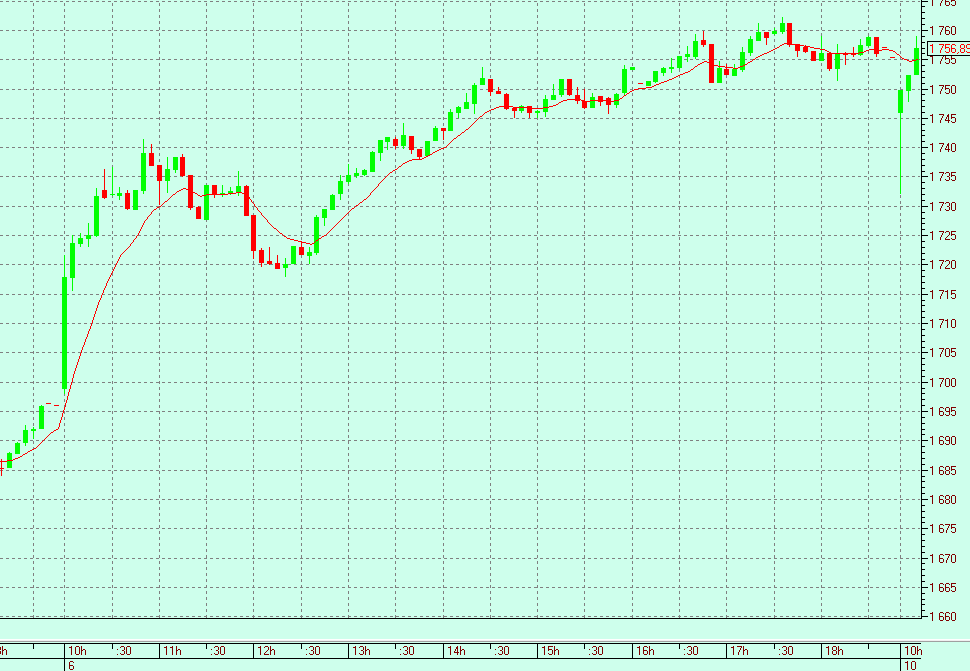Screen dimensions: 970x671
Task: Click the date label 10 on bottom axis
Action: [x=912, y=665]
